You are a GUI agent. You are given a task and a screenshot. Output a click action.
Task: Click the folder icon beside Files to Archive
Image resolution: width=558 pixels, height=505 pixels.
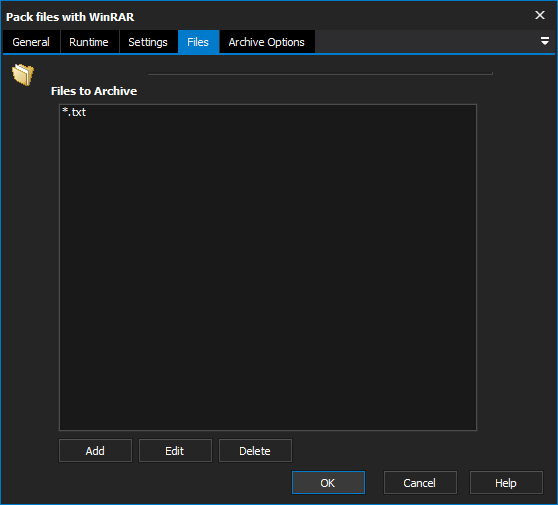[x=23, y=74]
